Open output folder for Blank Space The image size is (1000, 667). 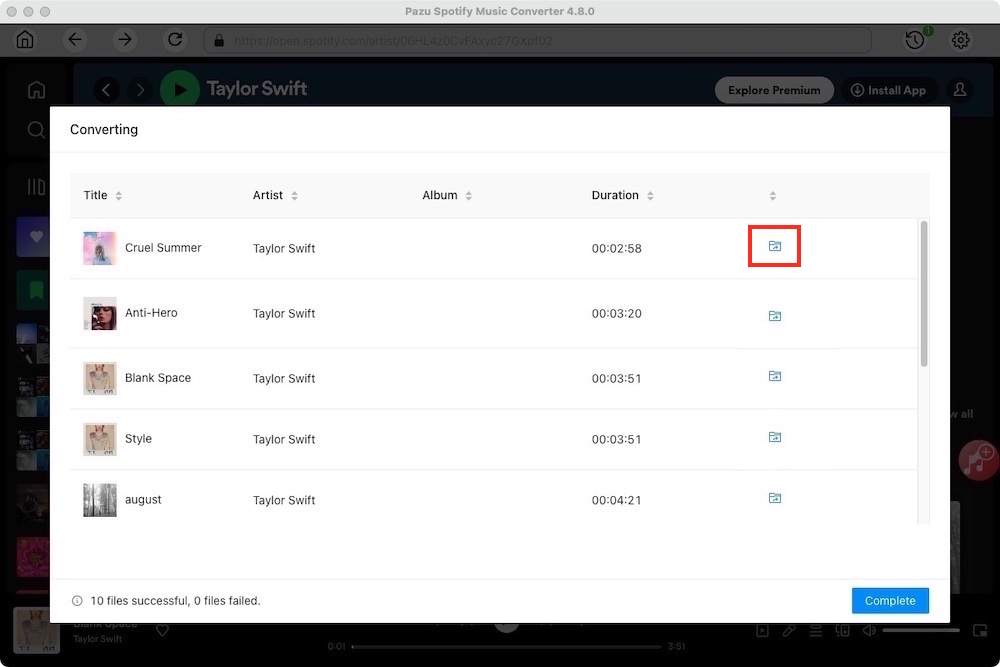[774, 376]
